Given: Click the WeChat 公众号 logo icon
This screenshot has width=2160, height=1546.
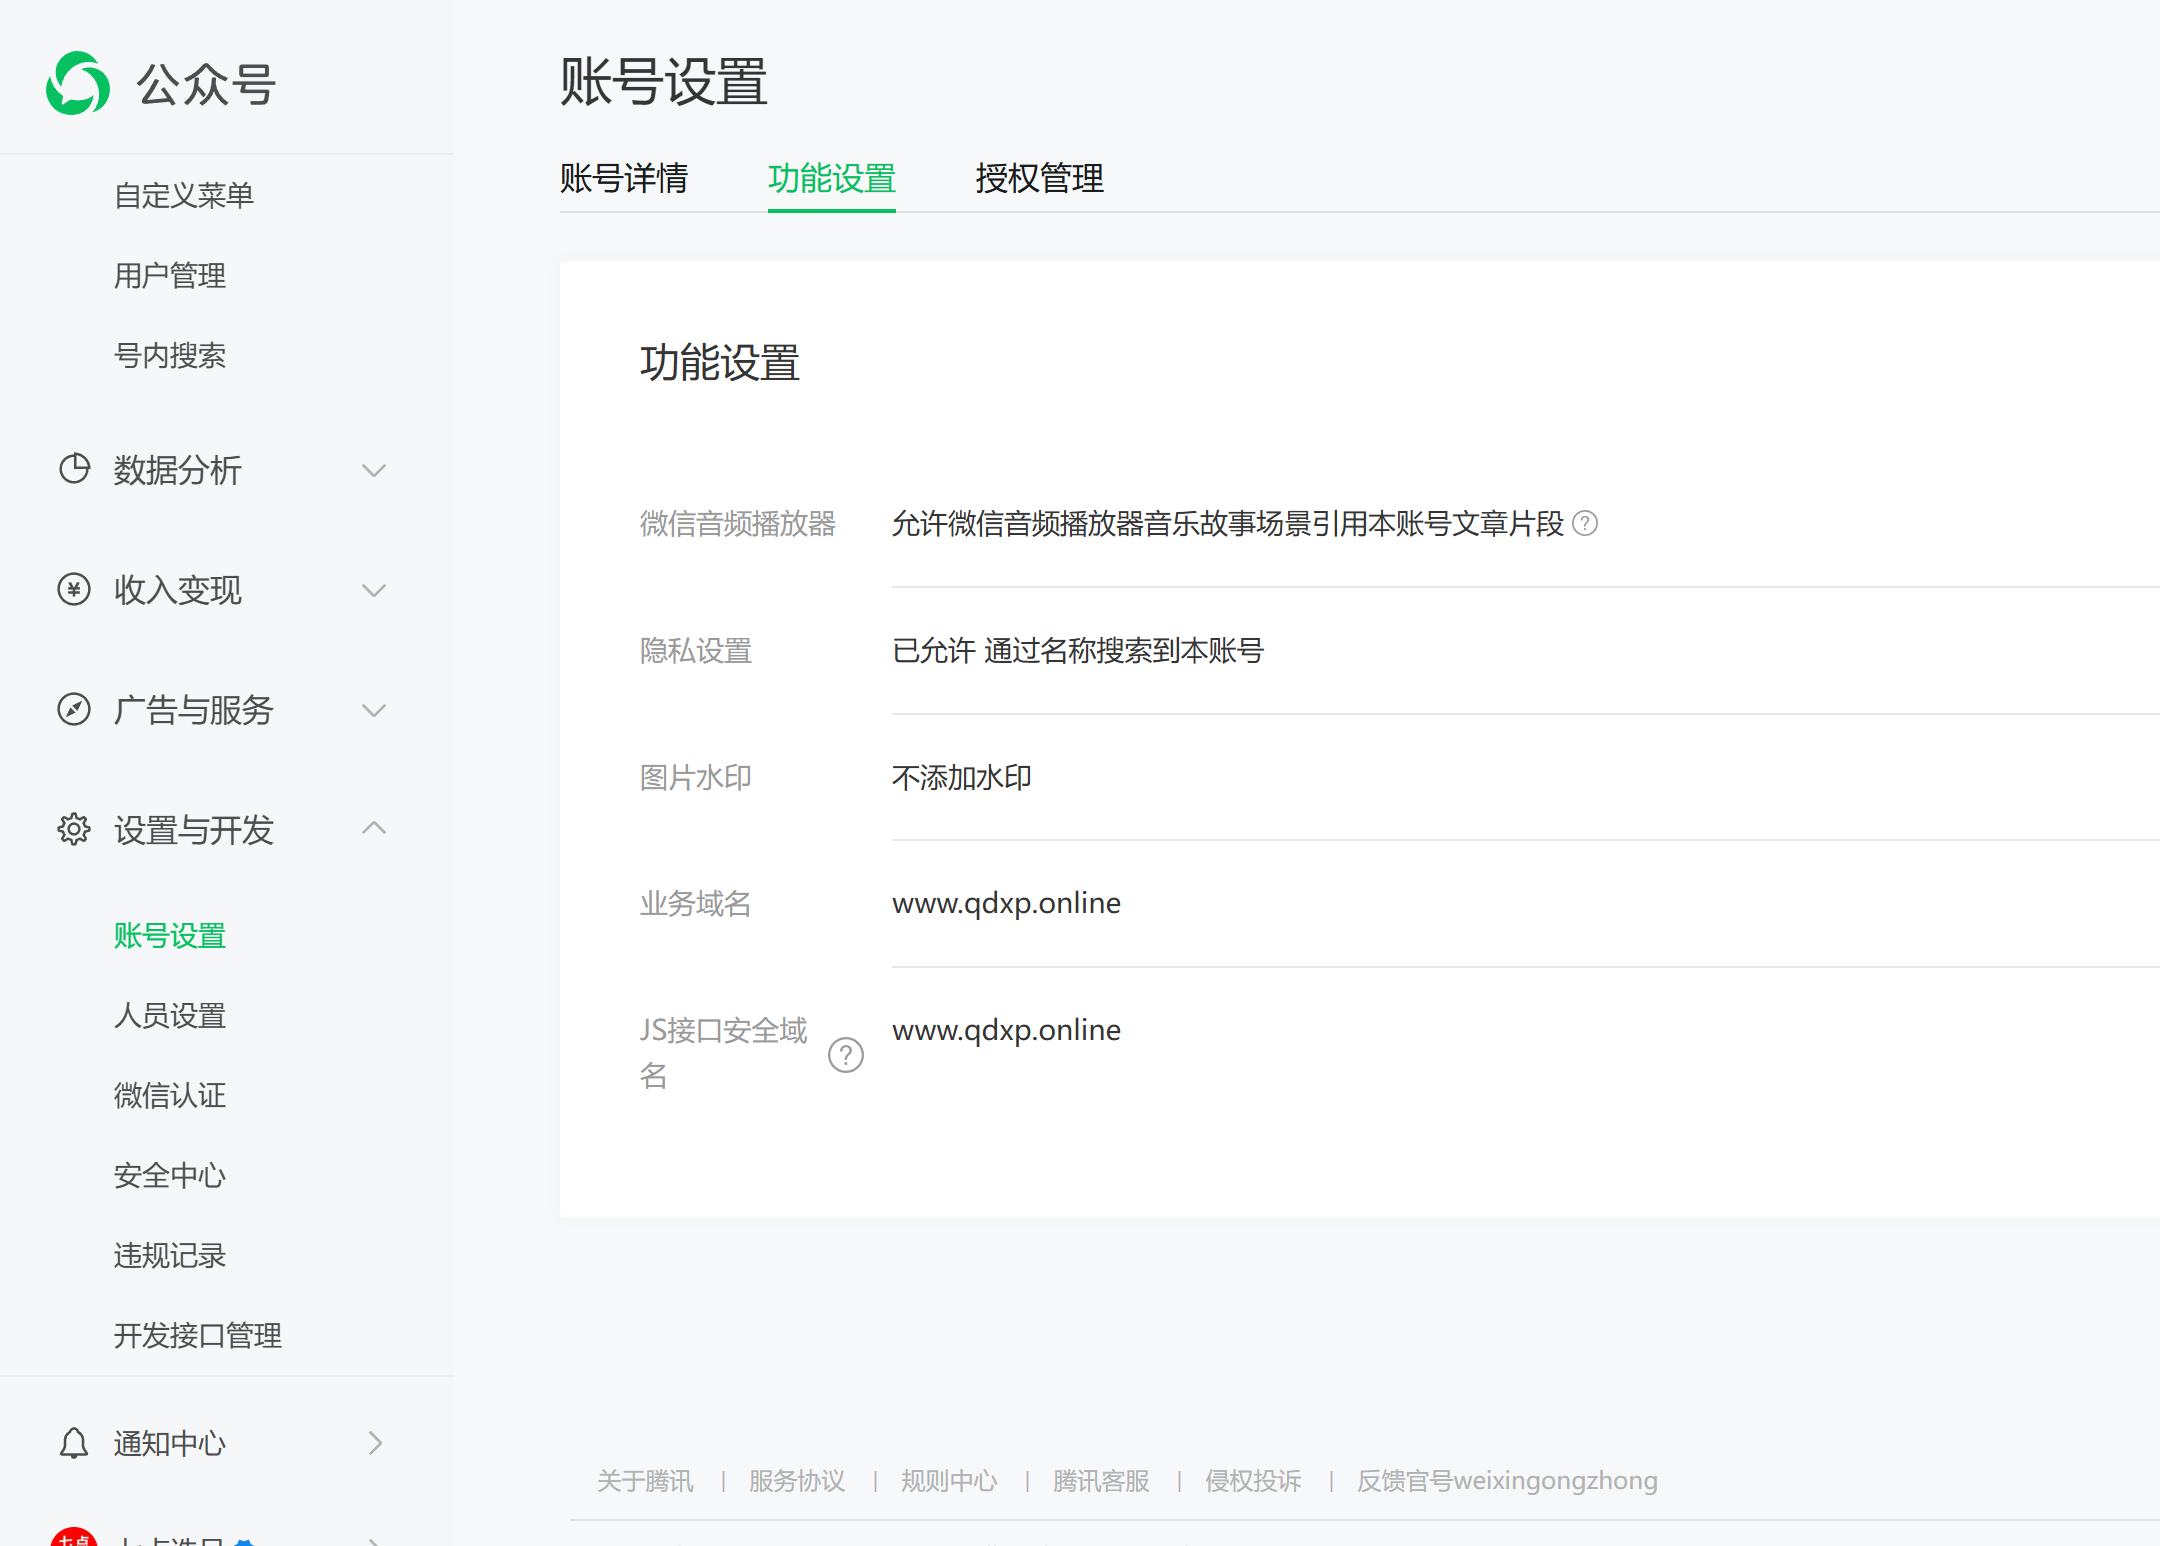Looking at the screenshot, I should (78, 84).
